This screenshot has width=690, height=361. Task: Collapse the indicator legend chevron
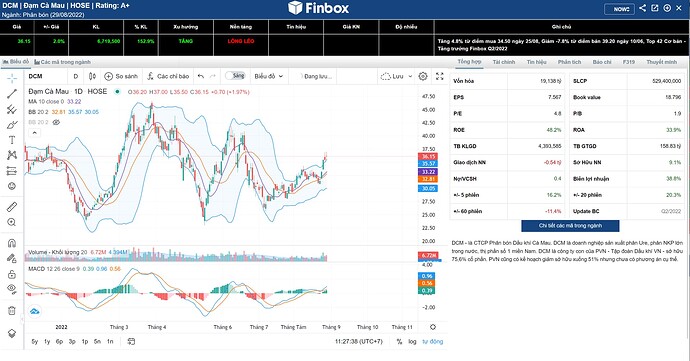(x=34, y=133)
